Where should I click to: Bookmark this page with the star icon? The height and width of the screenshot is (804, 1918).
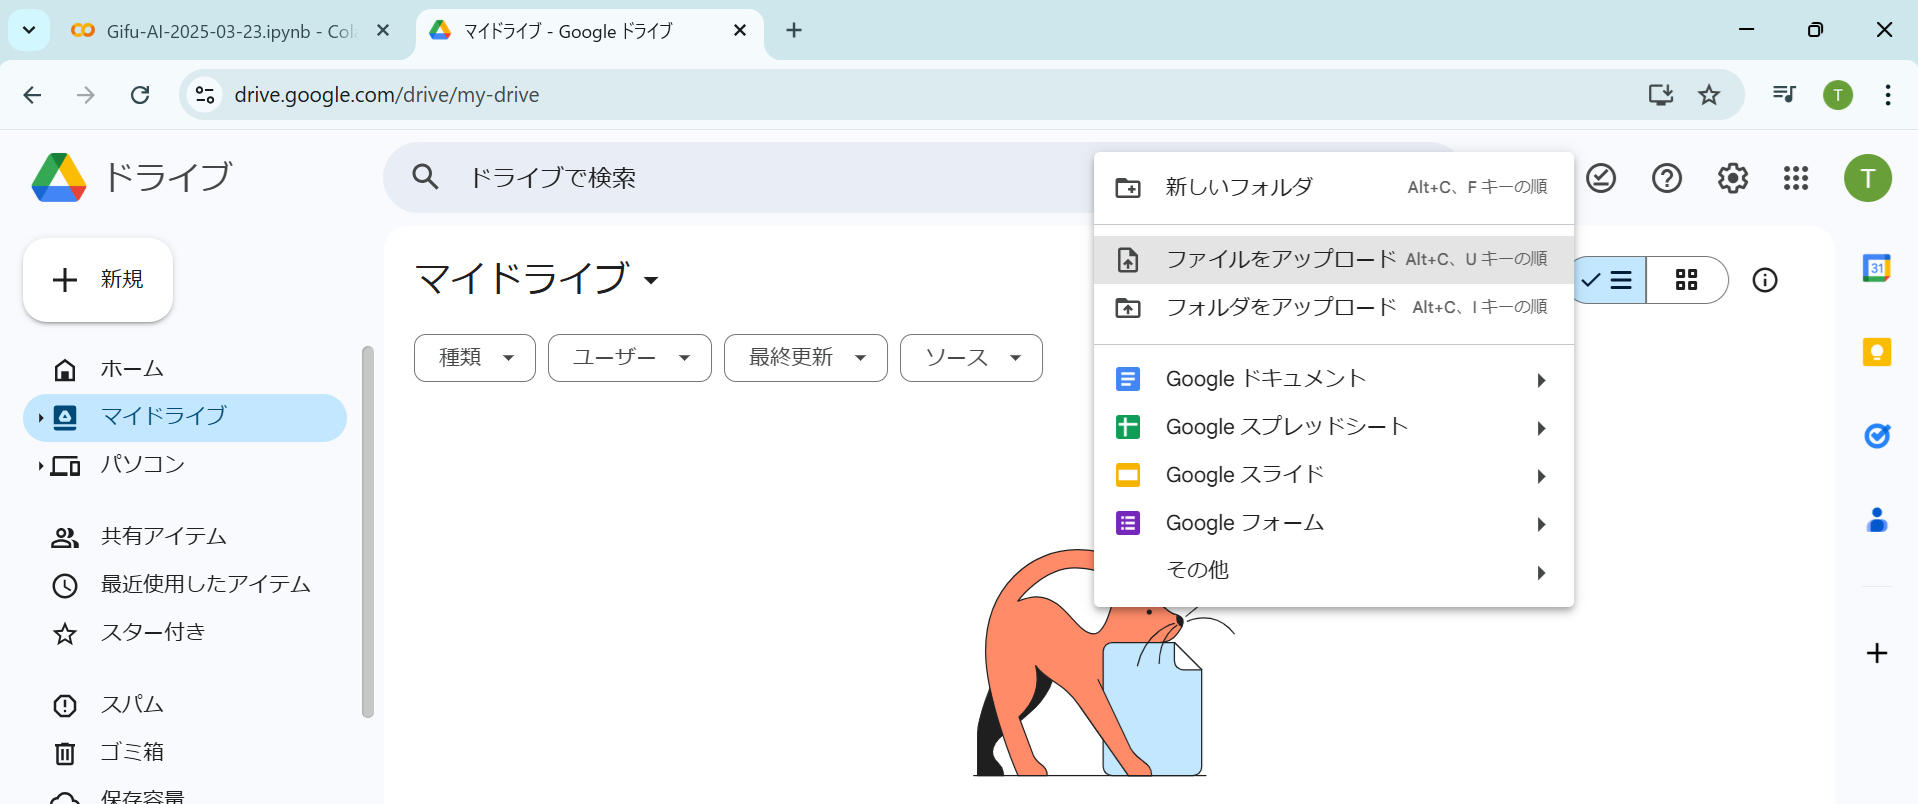[x=1709, y=95]
